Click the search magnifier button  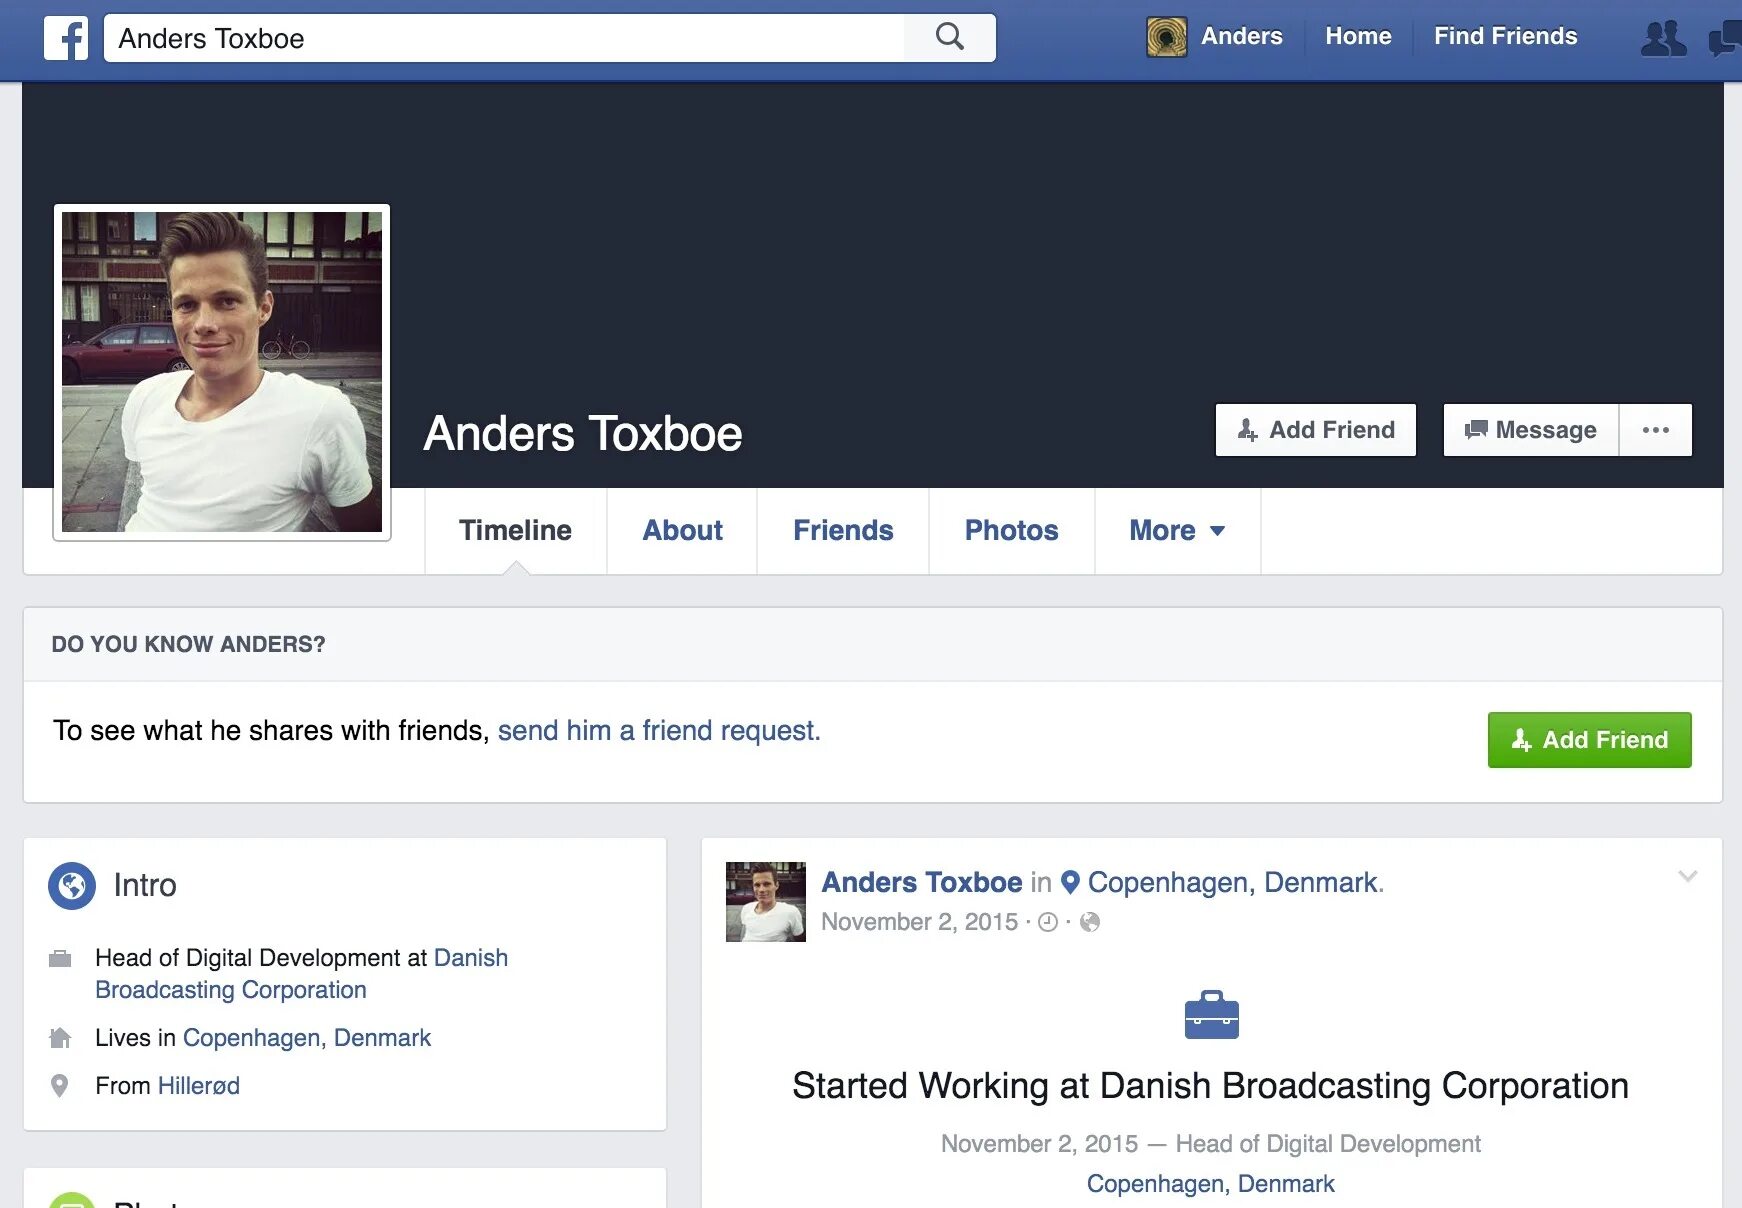pos(950,37)
